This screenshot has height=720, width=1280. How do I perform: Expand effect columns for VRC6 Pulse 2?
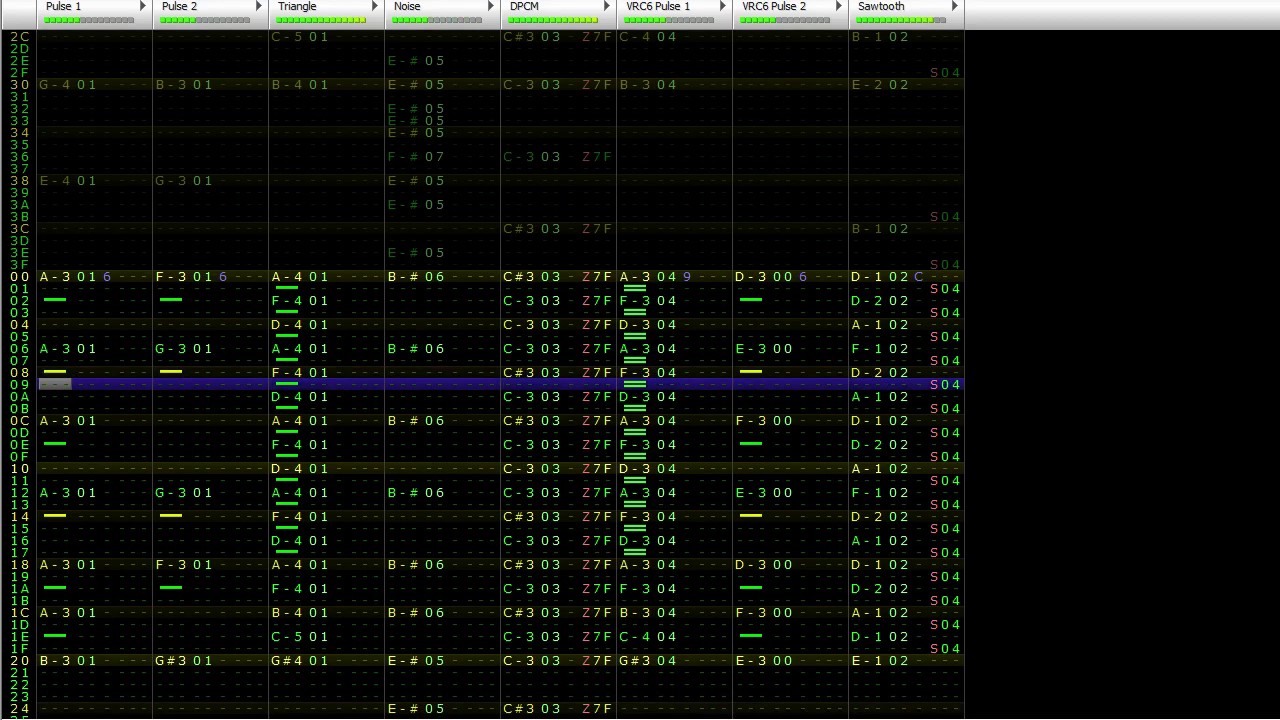[840, 7]
